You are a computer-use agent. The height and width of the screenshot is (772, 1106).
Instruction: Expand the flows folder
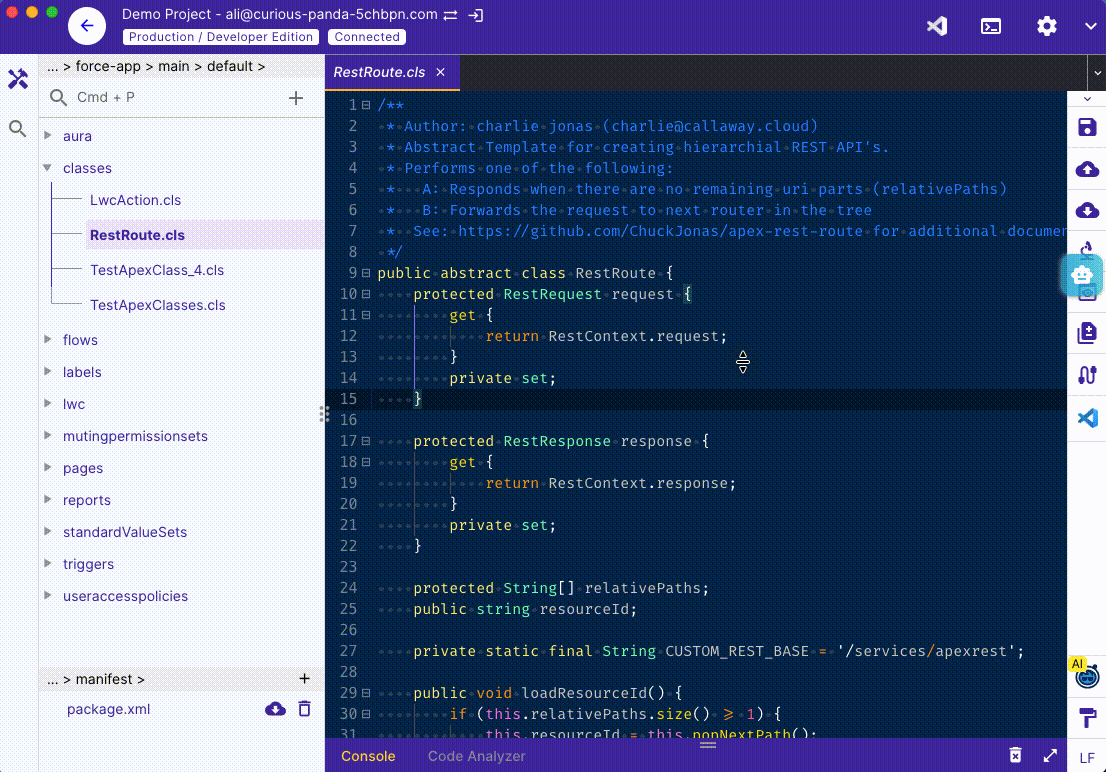[48, 339]
